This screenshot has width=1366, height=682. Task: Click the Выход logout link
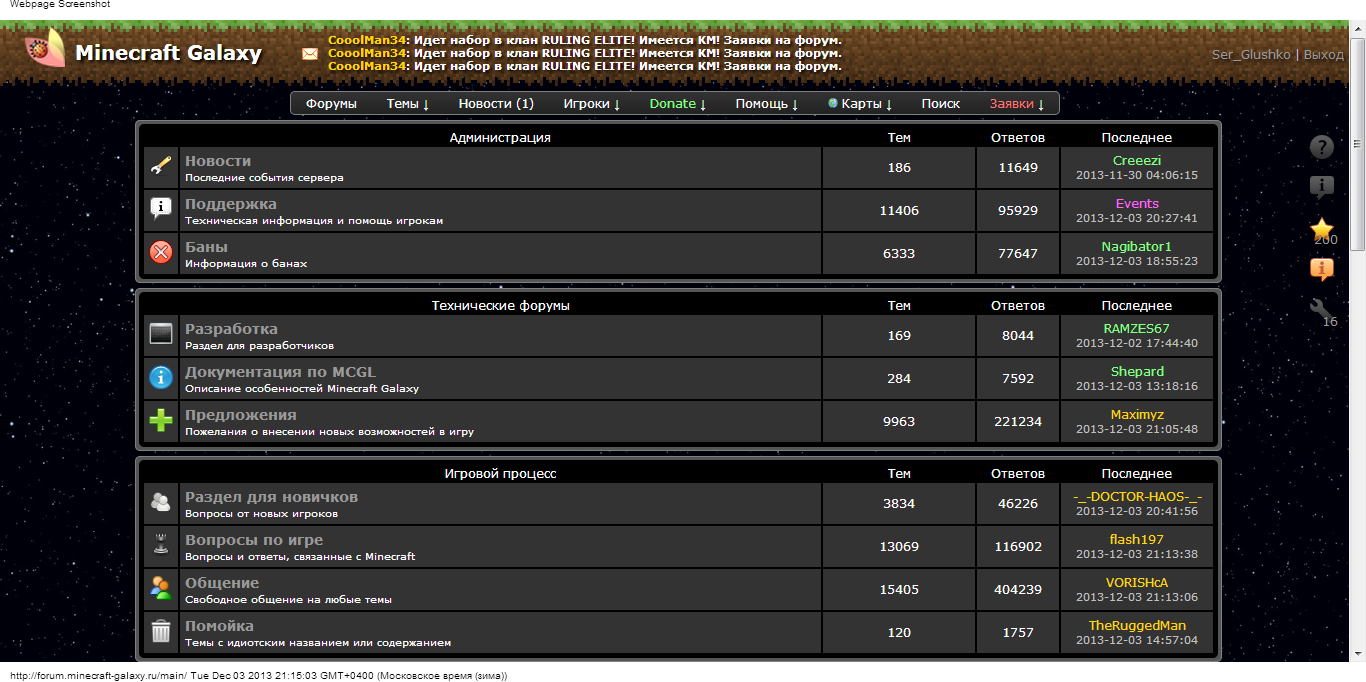[1324, 55]
